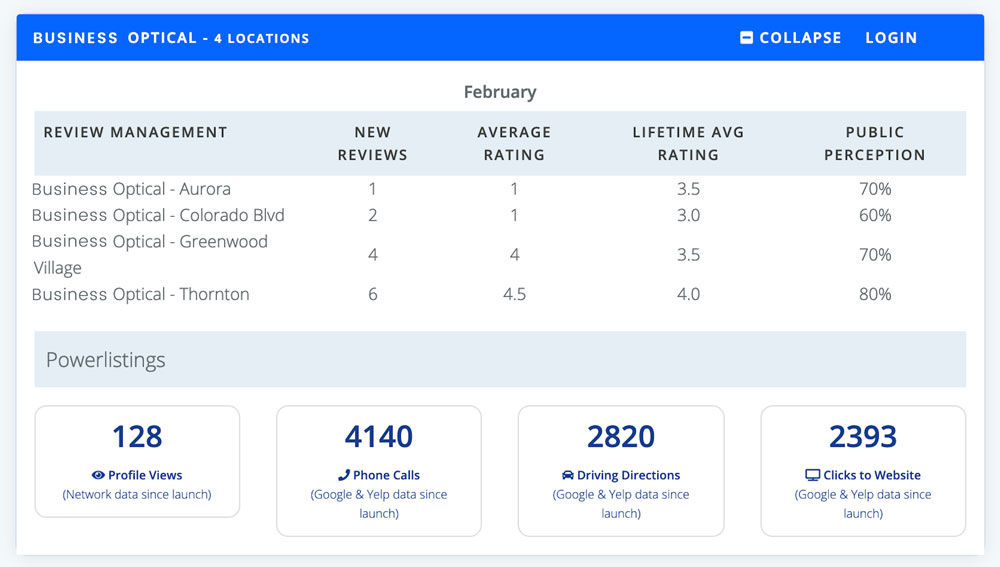
Task: Click Colorado Blvd's 2 new reviews value
Action: [372, 215]
